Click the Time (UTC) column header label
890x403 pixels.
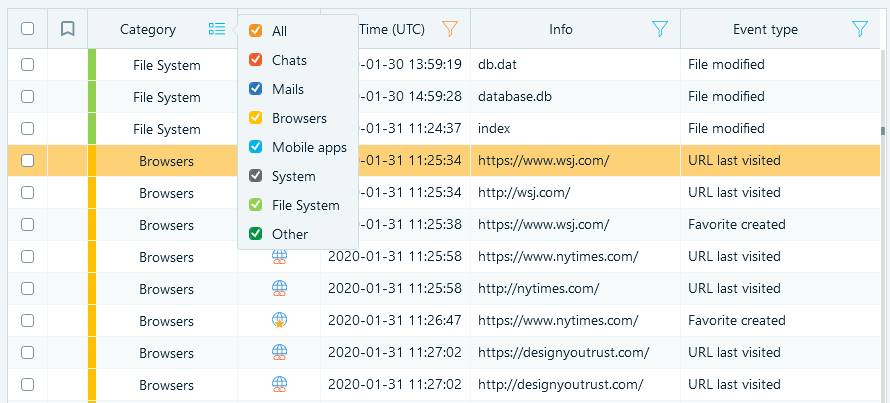pos(392,30)
